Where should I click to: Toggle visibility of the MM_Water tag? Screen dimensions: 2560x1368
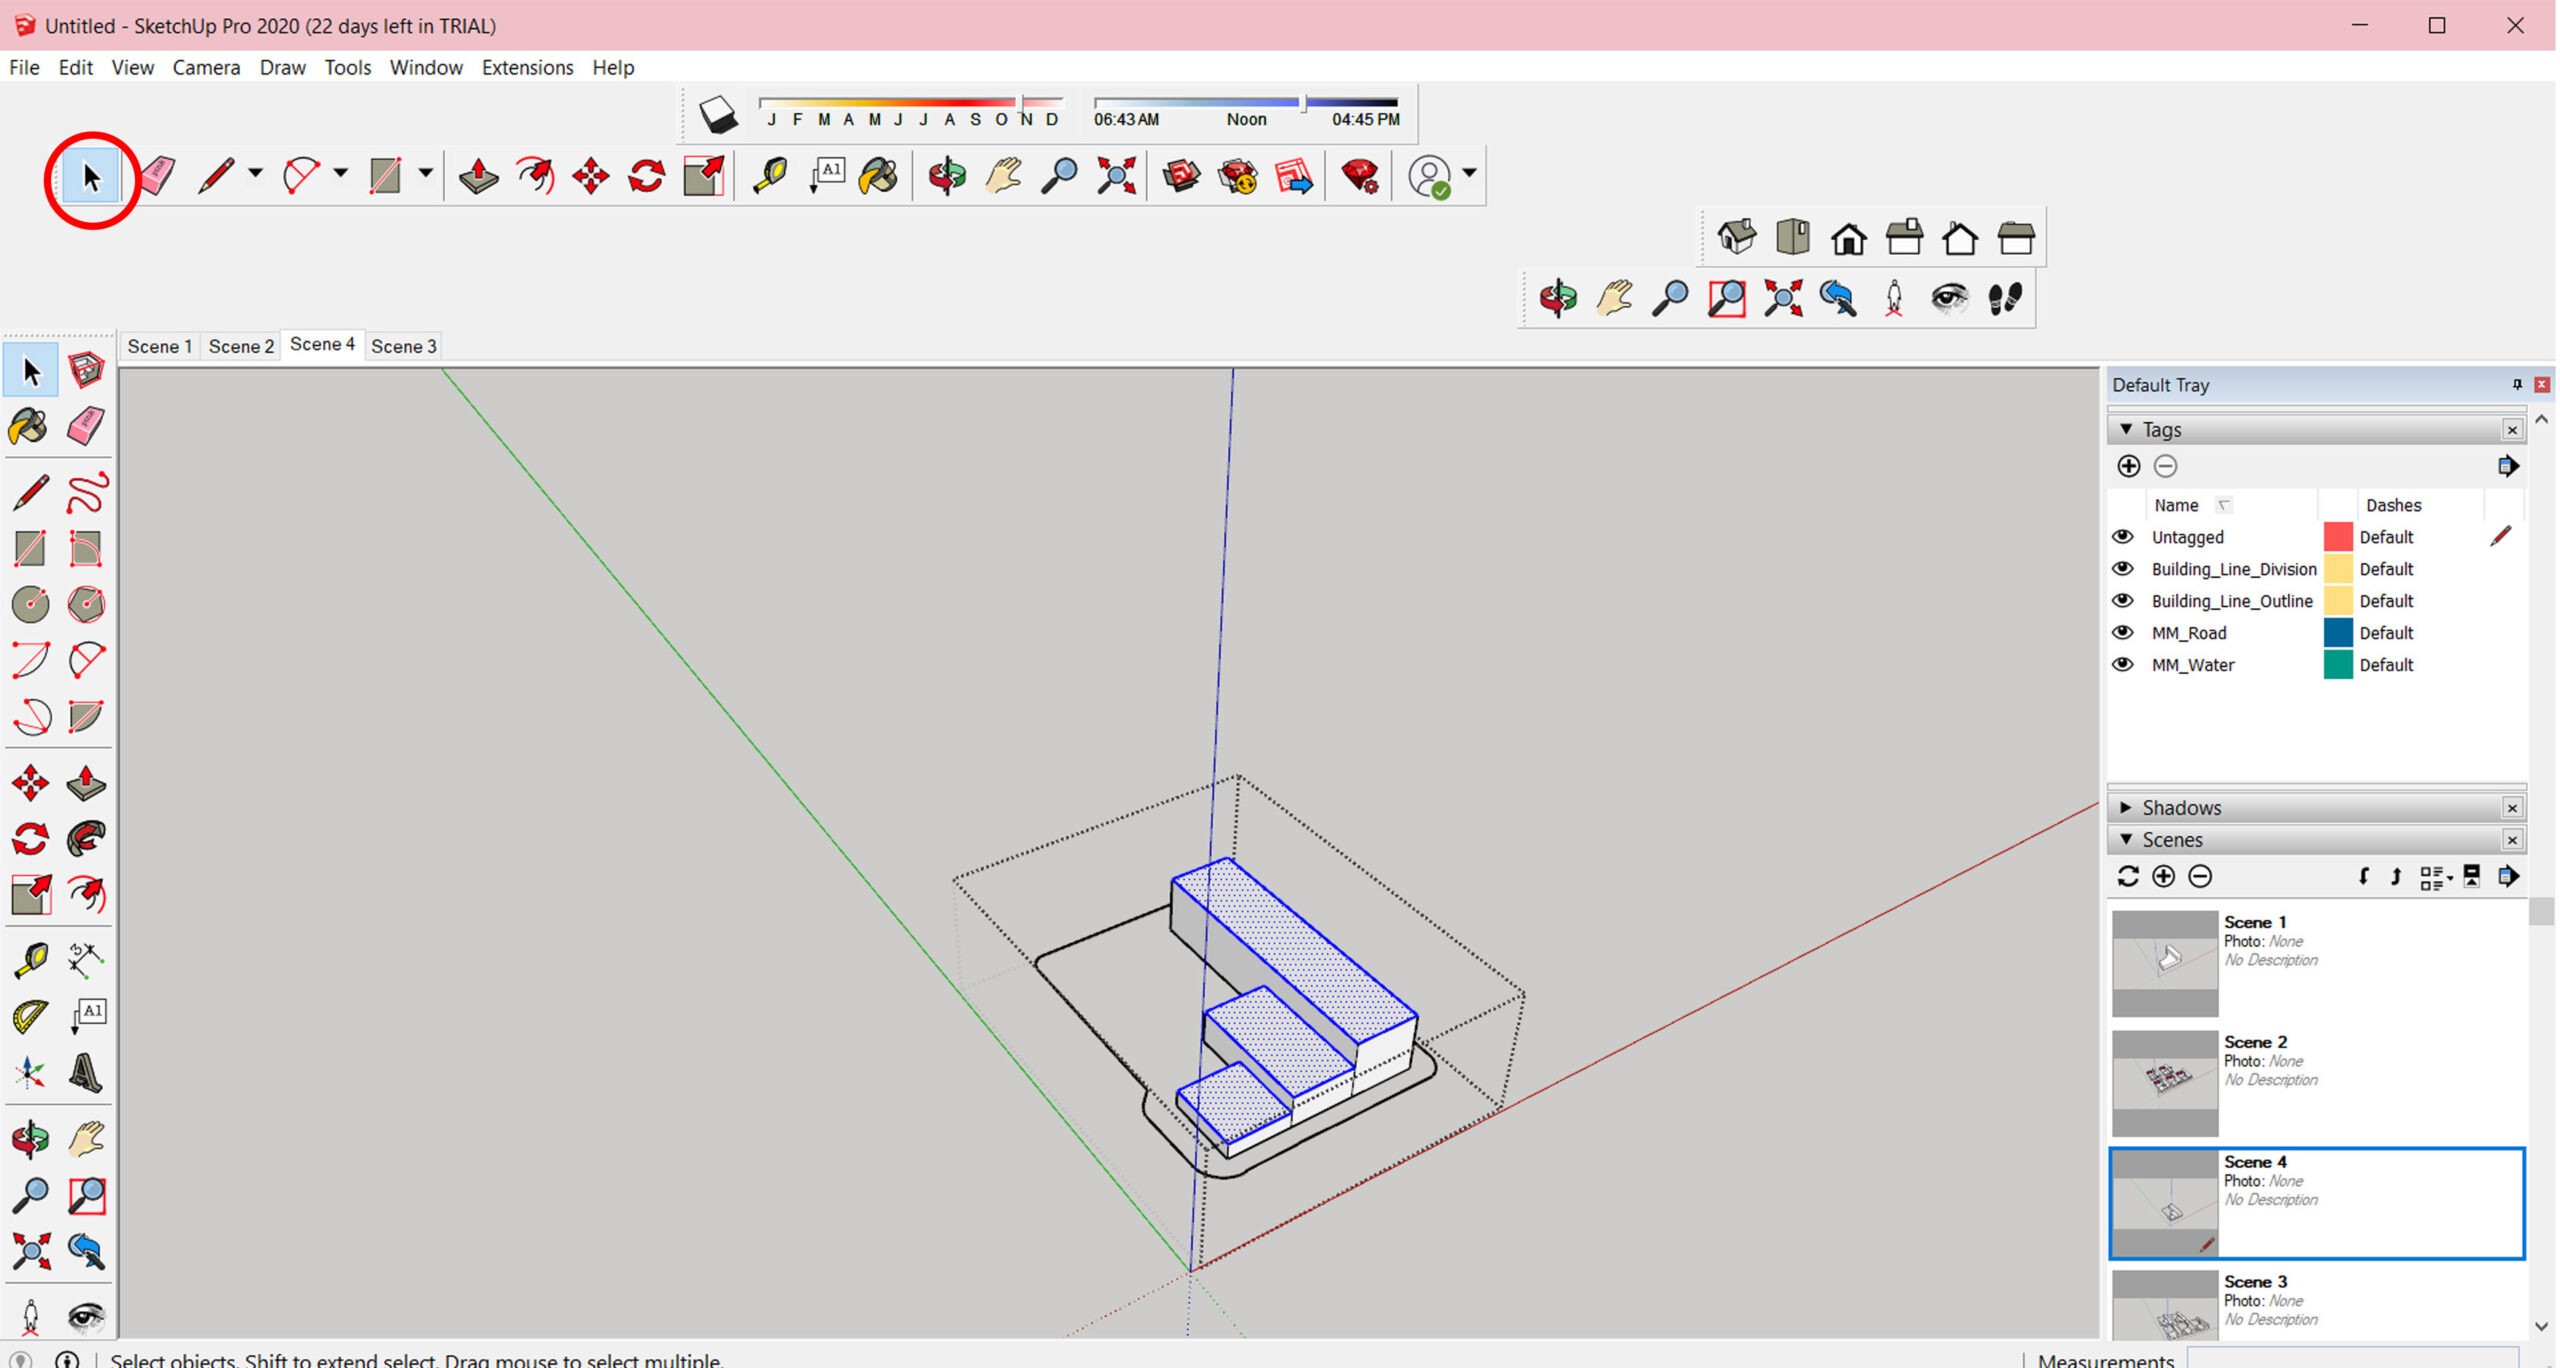coord(2122,665)
